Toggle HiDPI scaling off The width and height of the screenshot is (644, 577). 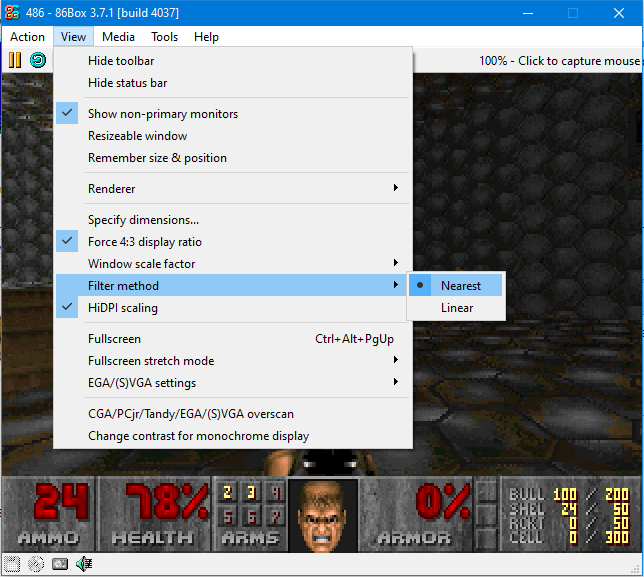[x=233, y=308]
